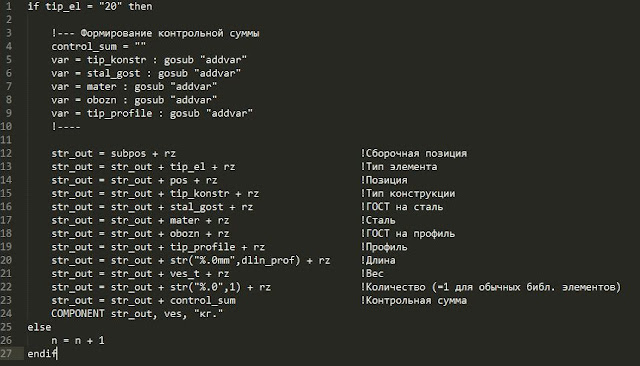Viewport: 640px width, 366px height.
Task: Click line number 12 in the gutter
Action: tap(6, 153)
